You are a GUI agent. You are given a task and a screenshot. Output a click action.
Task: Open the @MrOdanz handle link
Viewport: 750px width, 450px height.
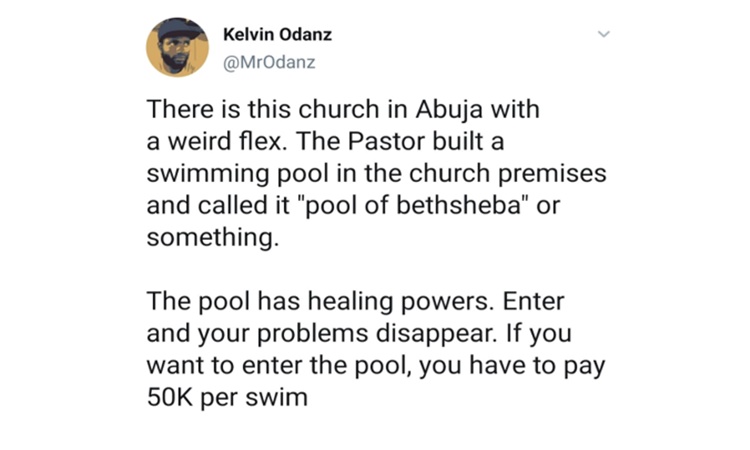(268, 62)
